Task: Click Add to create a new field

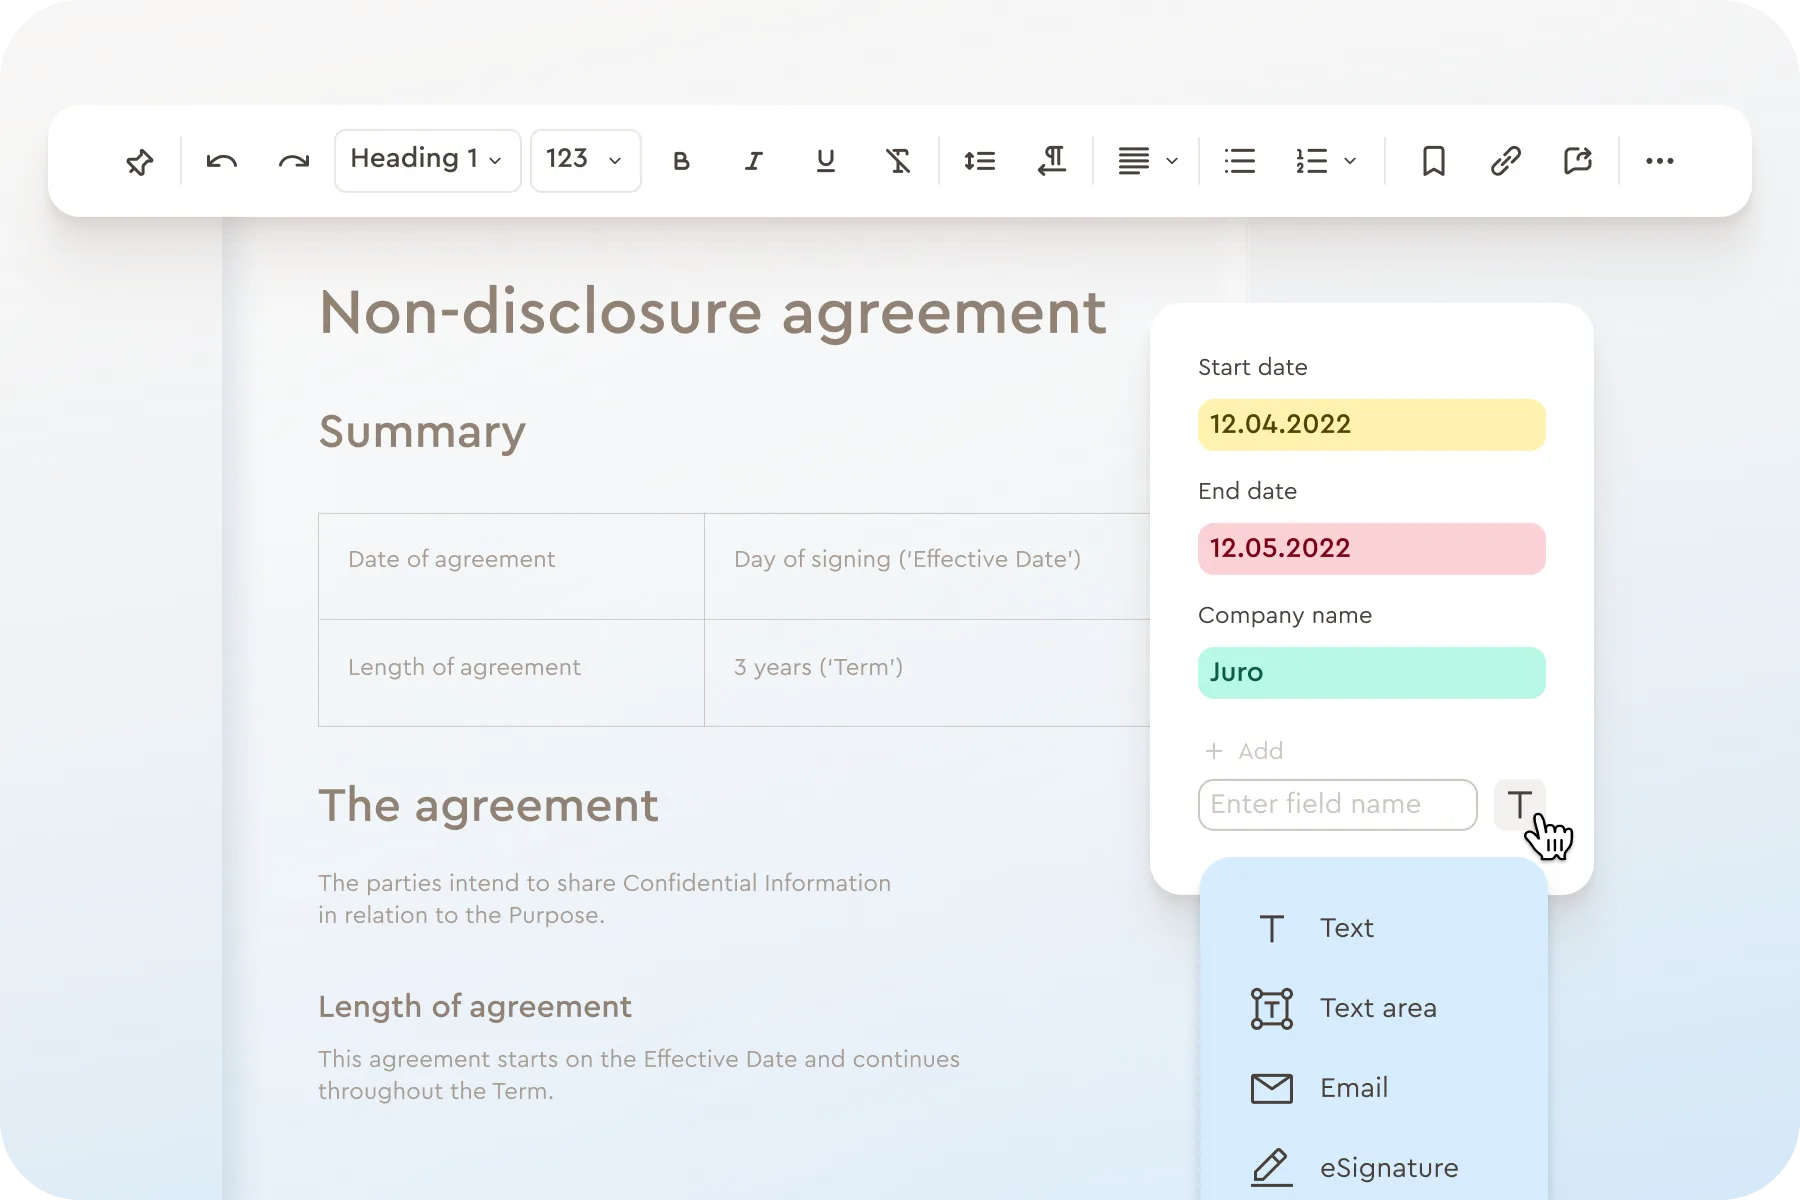Action: pos(1243,751)
